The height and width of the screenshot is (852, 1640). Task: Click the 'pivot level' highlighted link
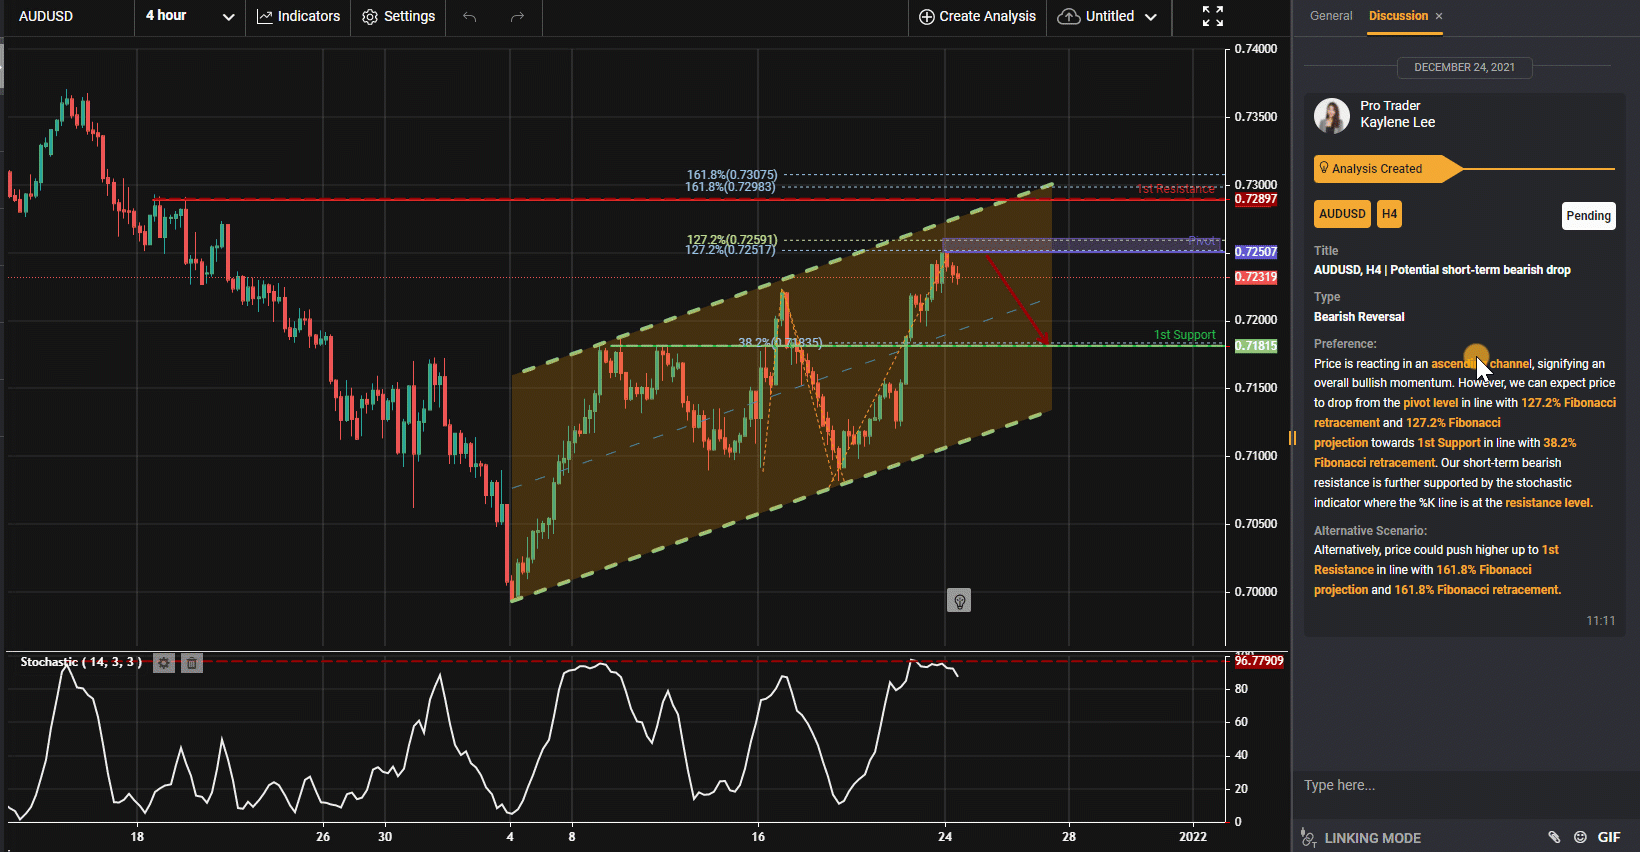point(1430,403)
